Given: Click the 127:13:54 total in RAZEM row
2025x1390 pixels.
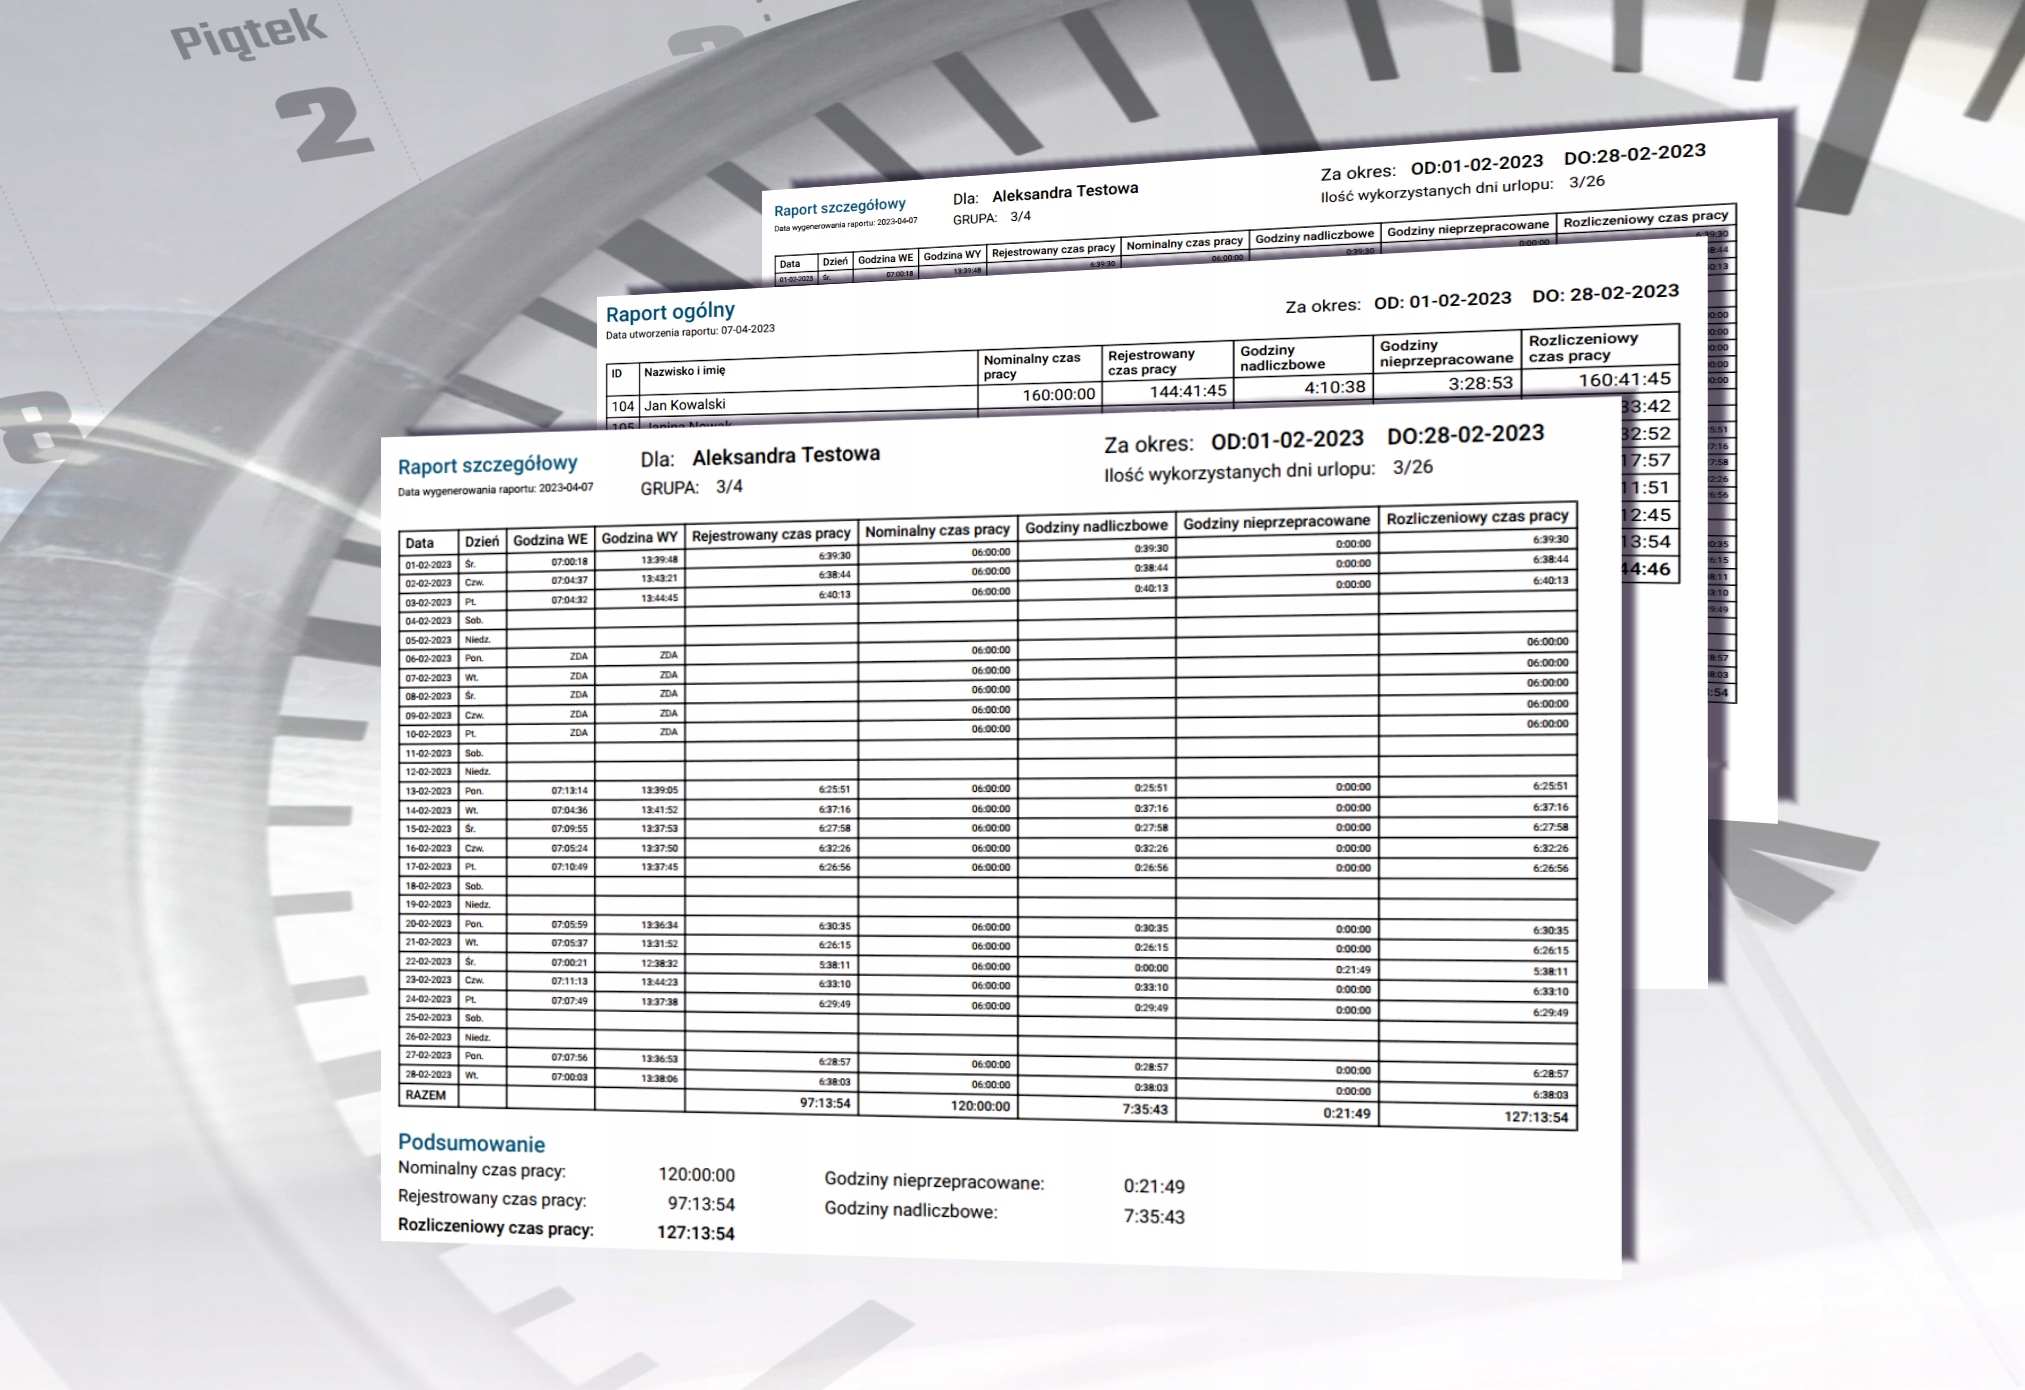Looking at the screenshot, I should [x=1535, y=1117].
